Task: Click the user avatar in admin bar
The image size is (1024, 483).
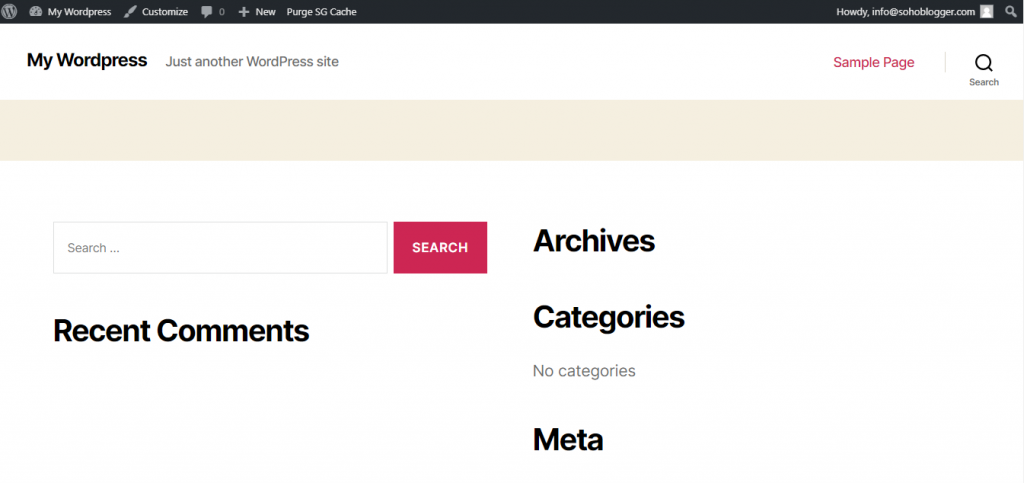Action: point(987,12)
